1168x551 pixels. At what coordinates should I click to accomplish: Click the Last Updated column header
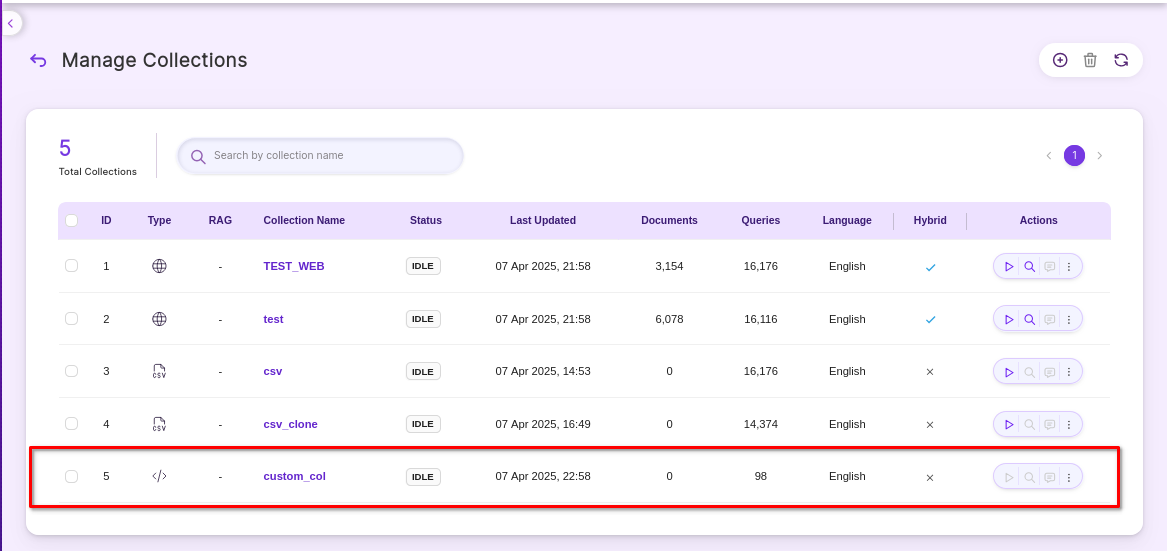(542, 220)
